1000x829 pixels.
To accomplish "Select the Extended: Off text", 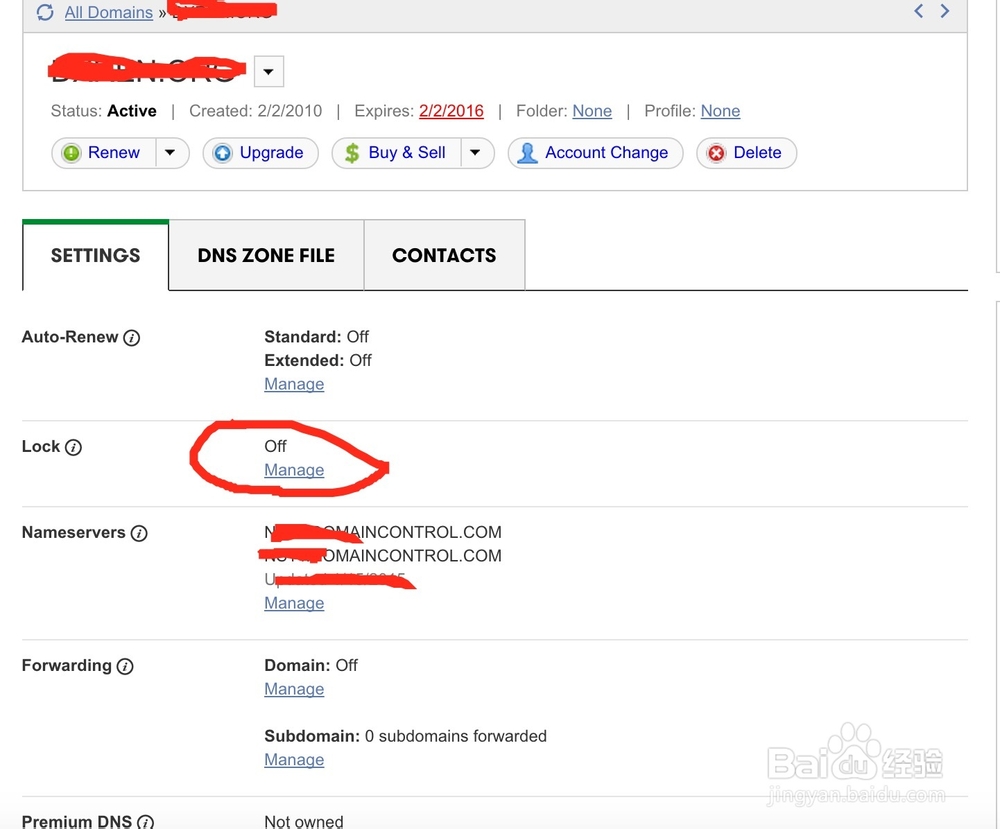I will pyautogui.click(x=318, y=360).
